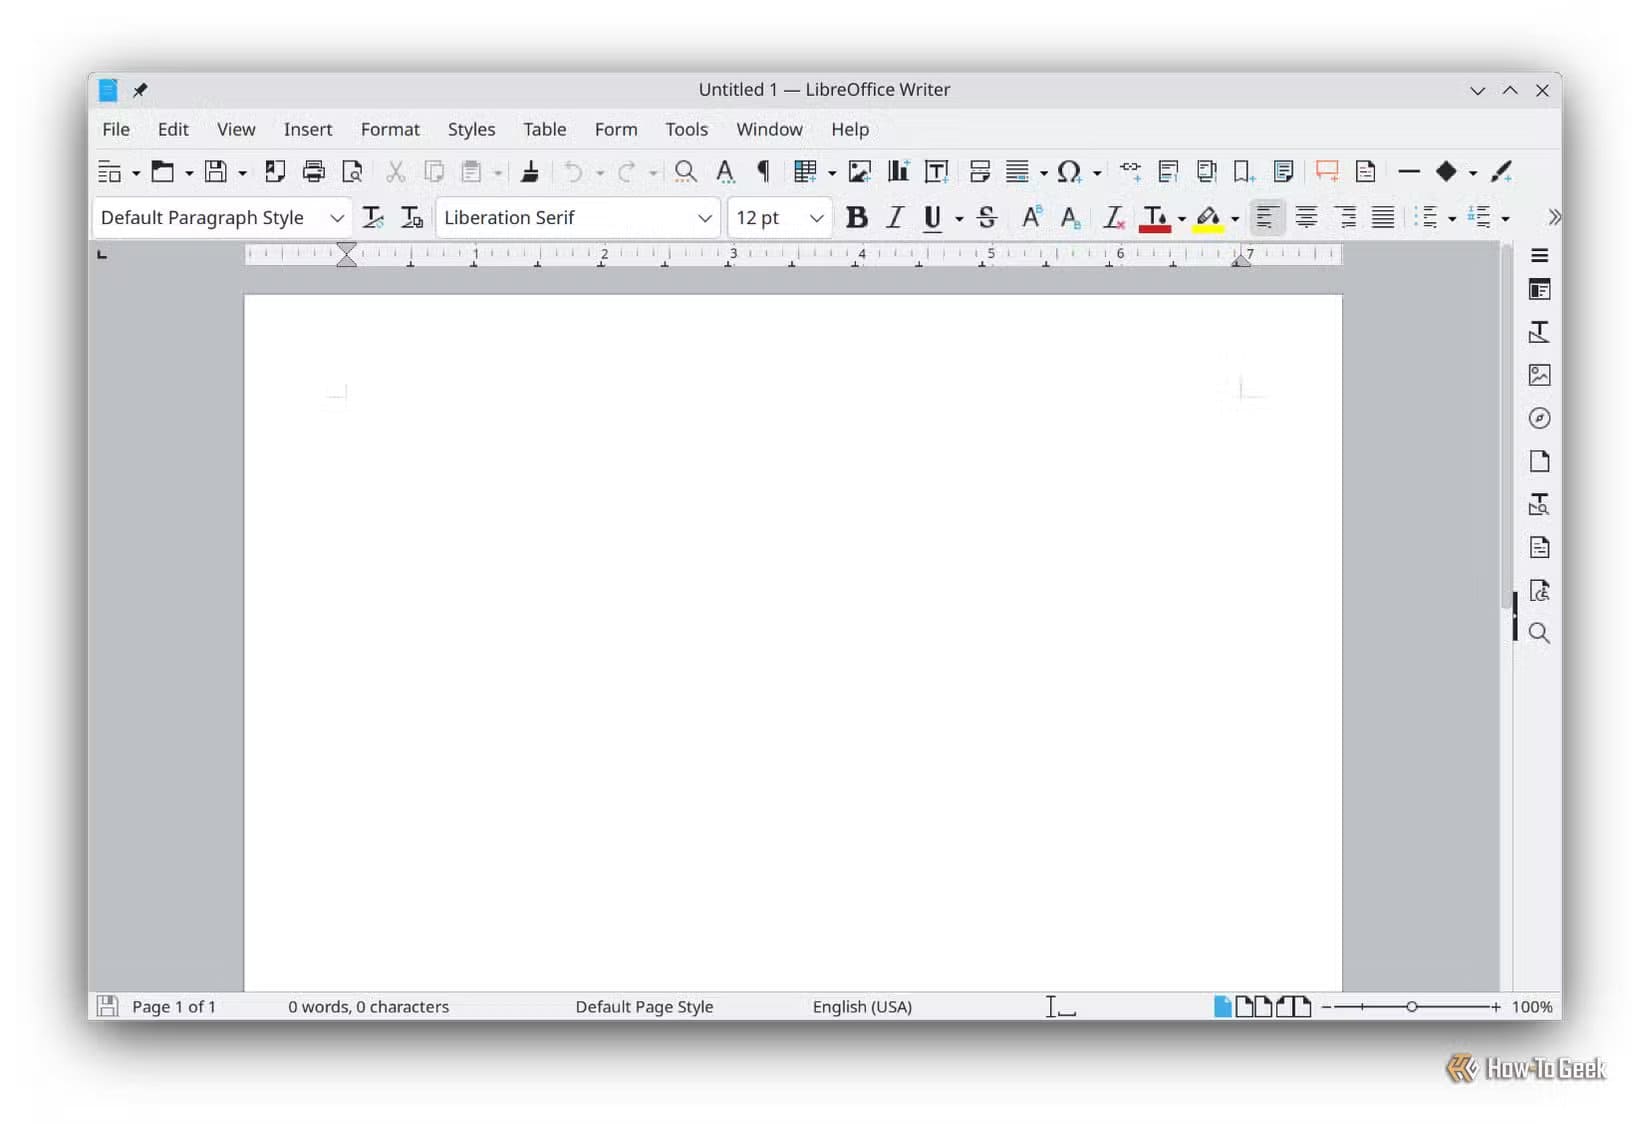
Task: Click the Insert Image icon
Action: (x=860, y=172)
